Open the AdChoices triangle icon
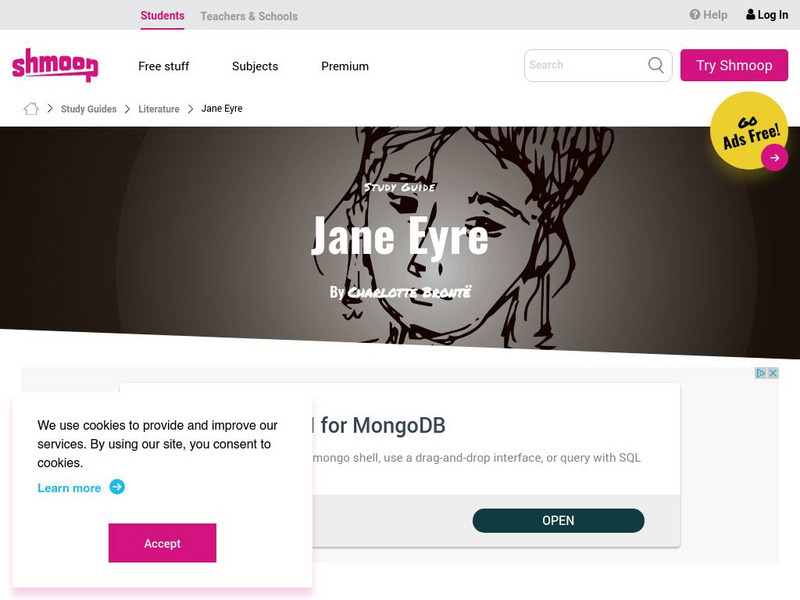 click(760, 373)
